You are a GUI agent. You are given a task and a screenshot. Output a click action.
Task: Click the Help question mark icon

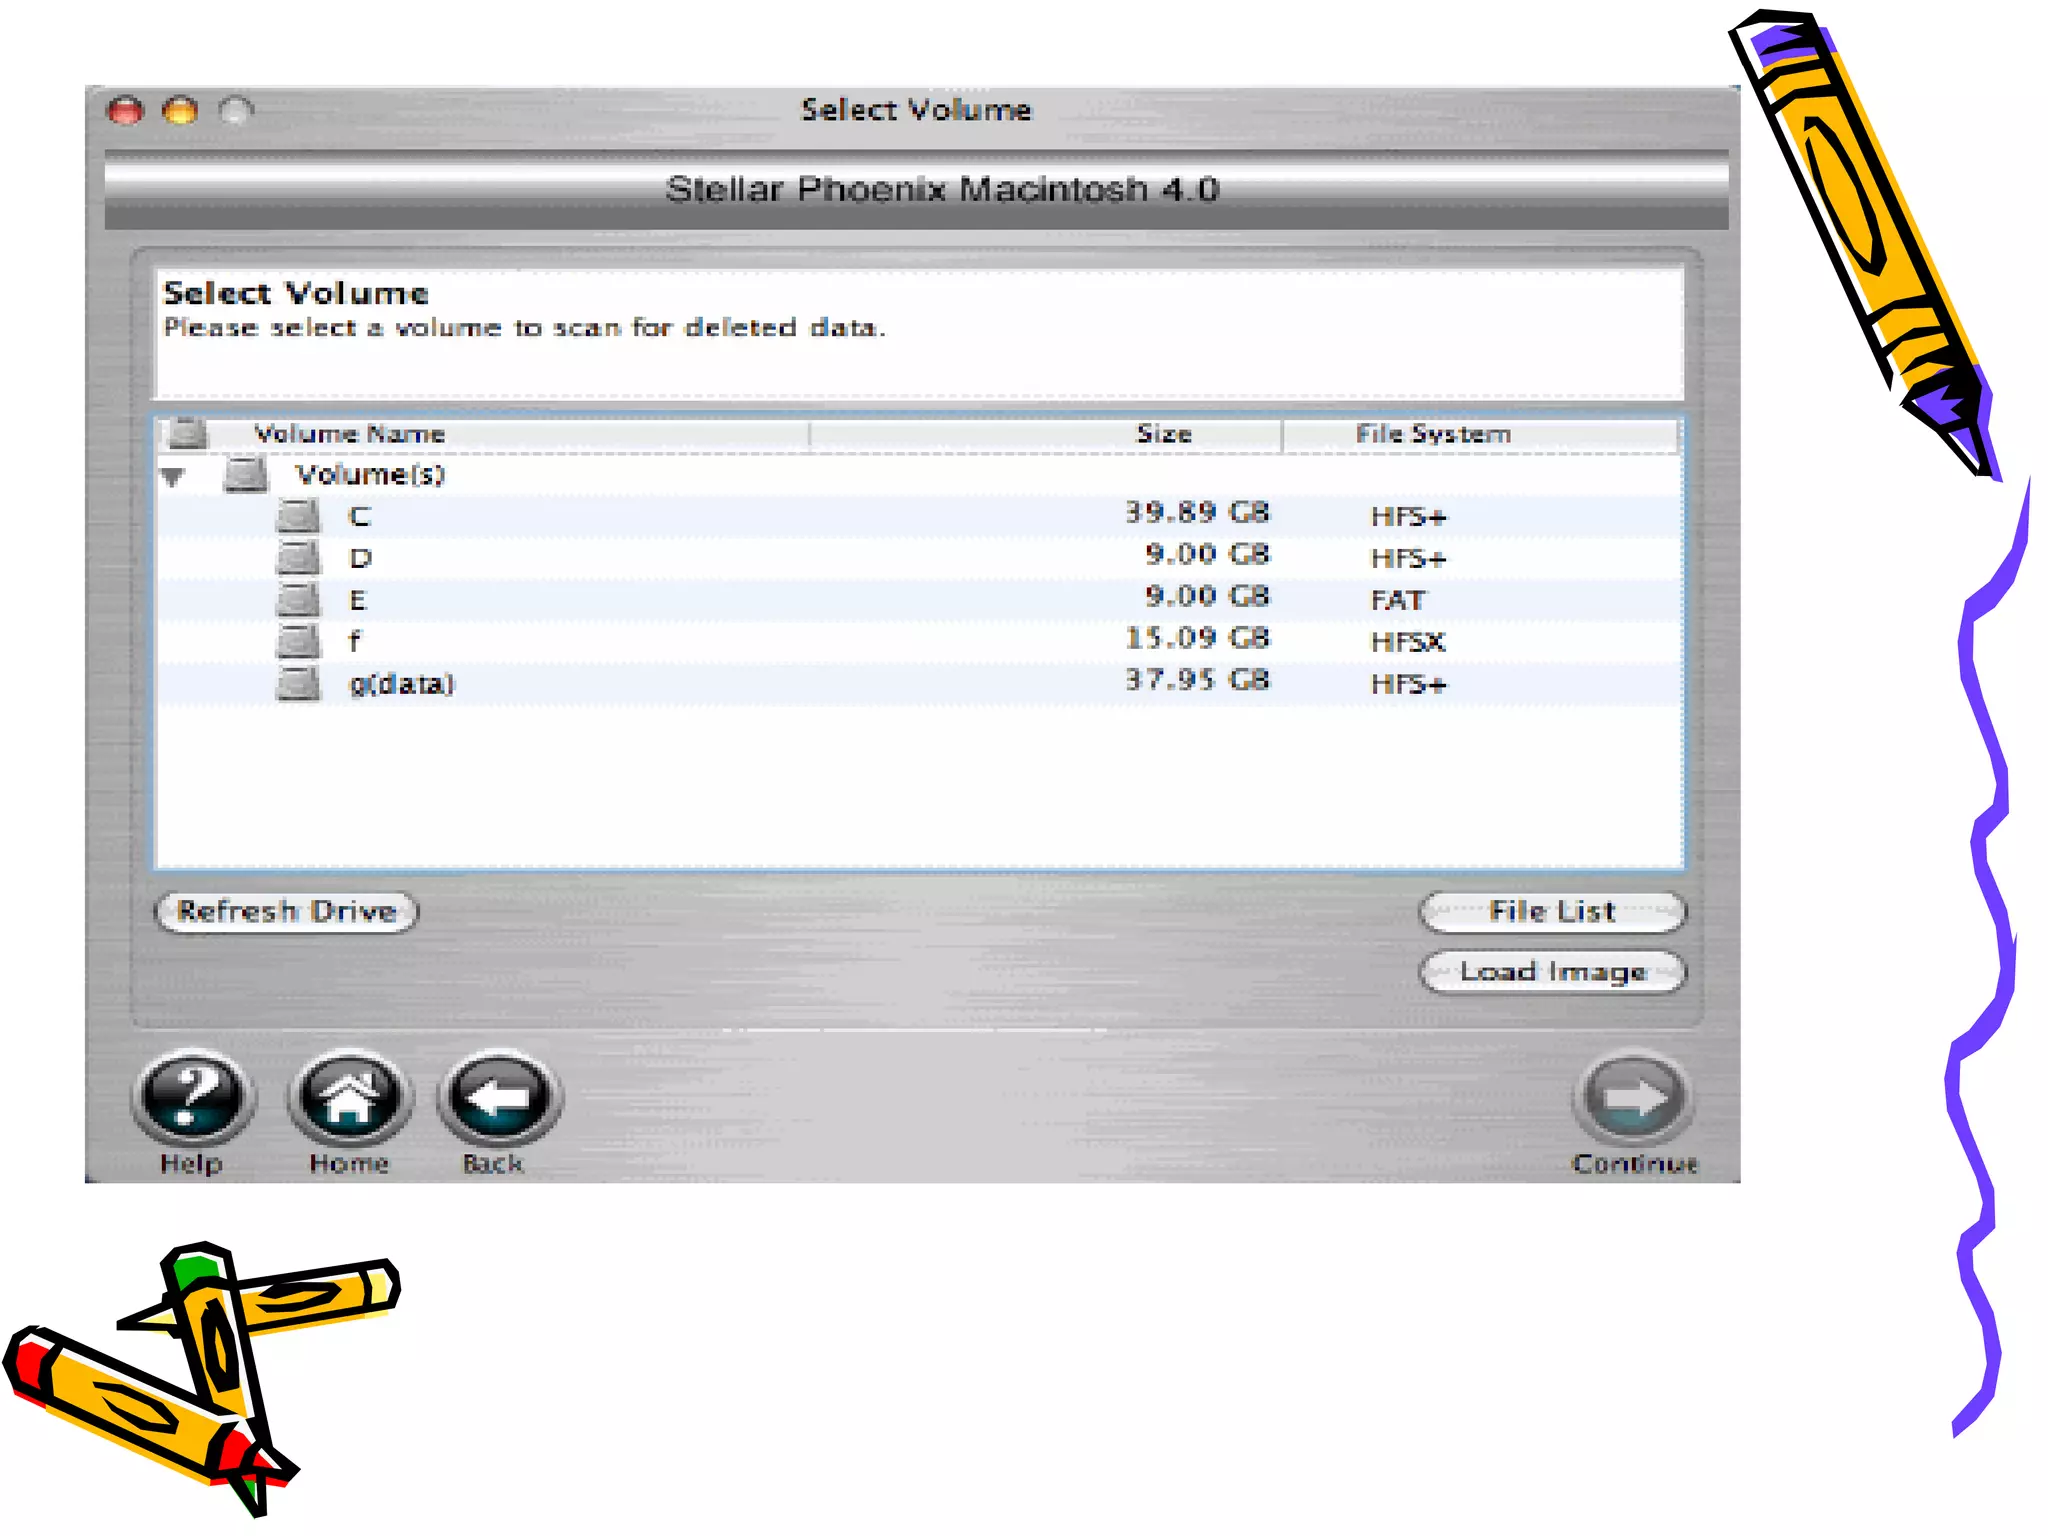coord(193,1096)
